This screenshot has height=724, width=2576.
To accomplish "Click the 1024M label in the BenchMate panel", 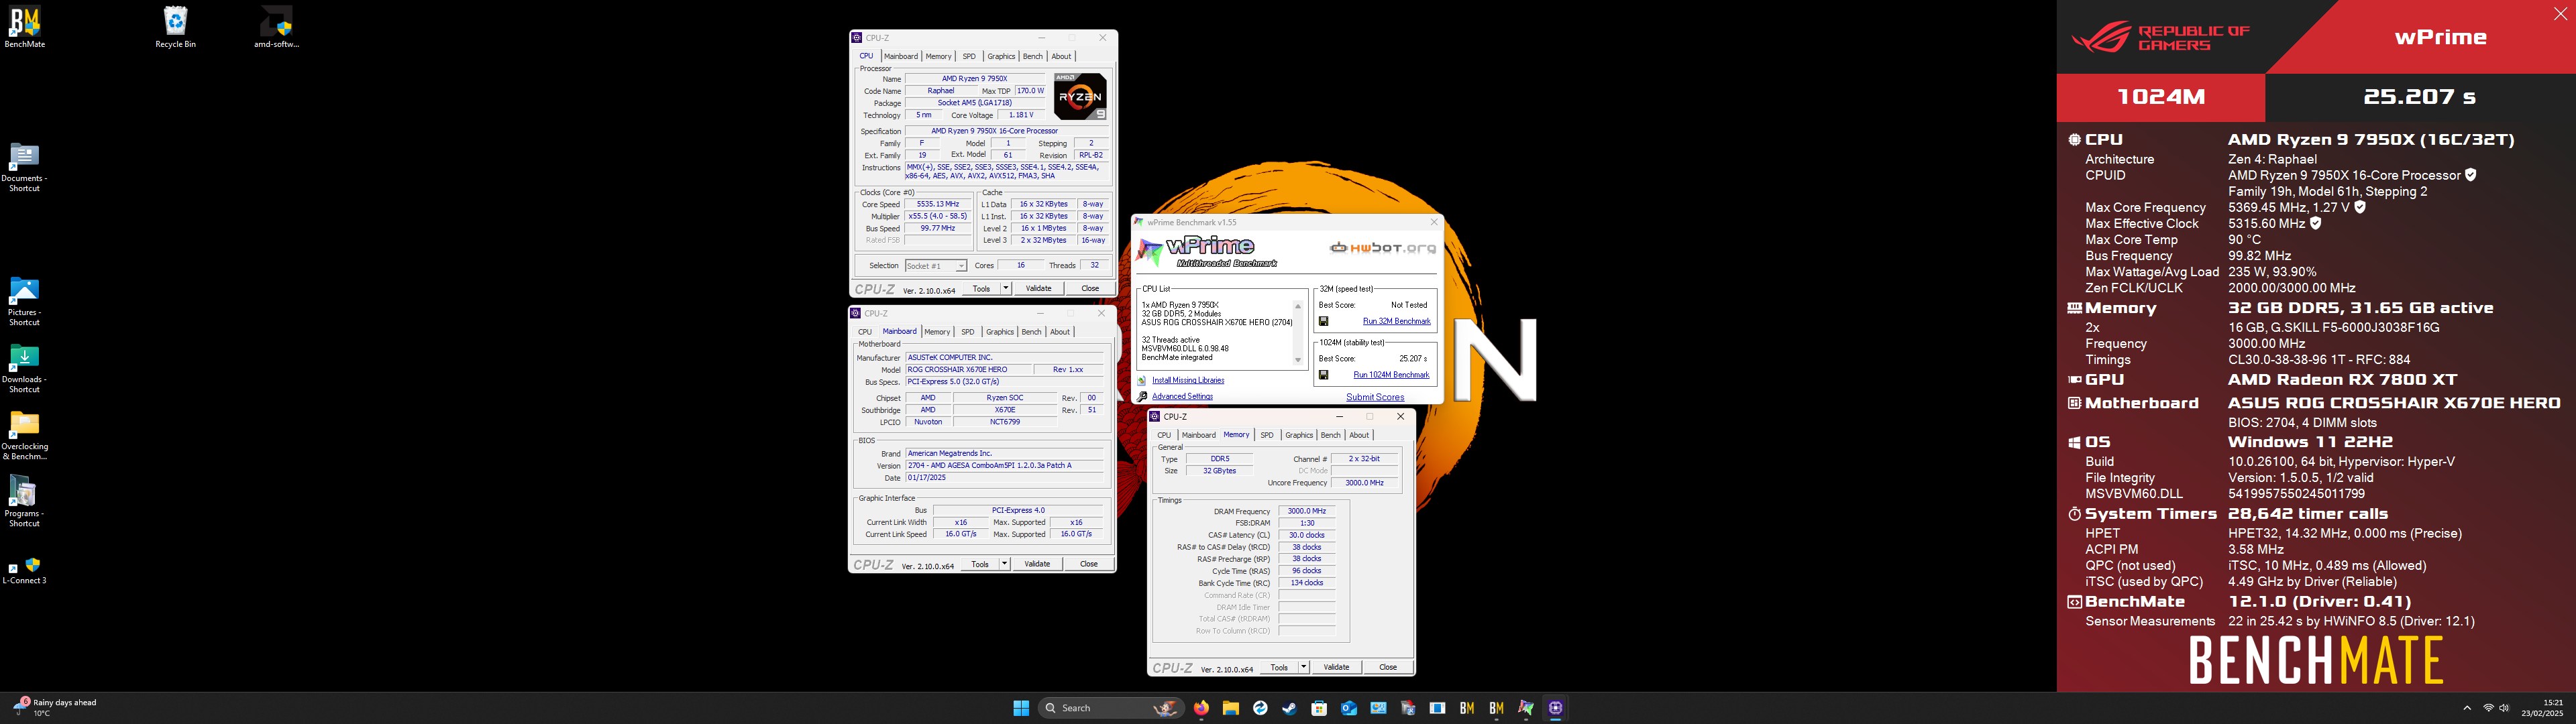I will click(2161, 97).
